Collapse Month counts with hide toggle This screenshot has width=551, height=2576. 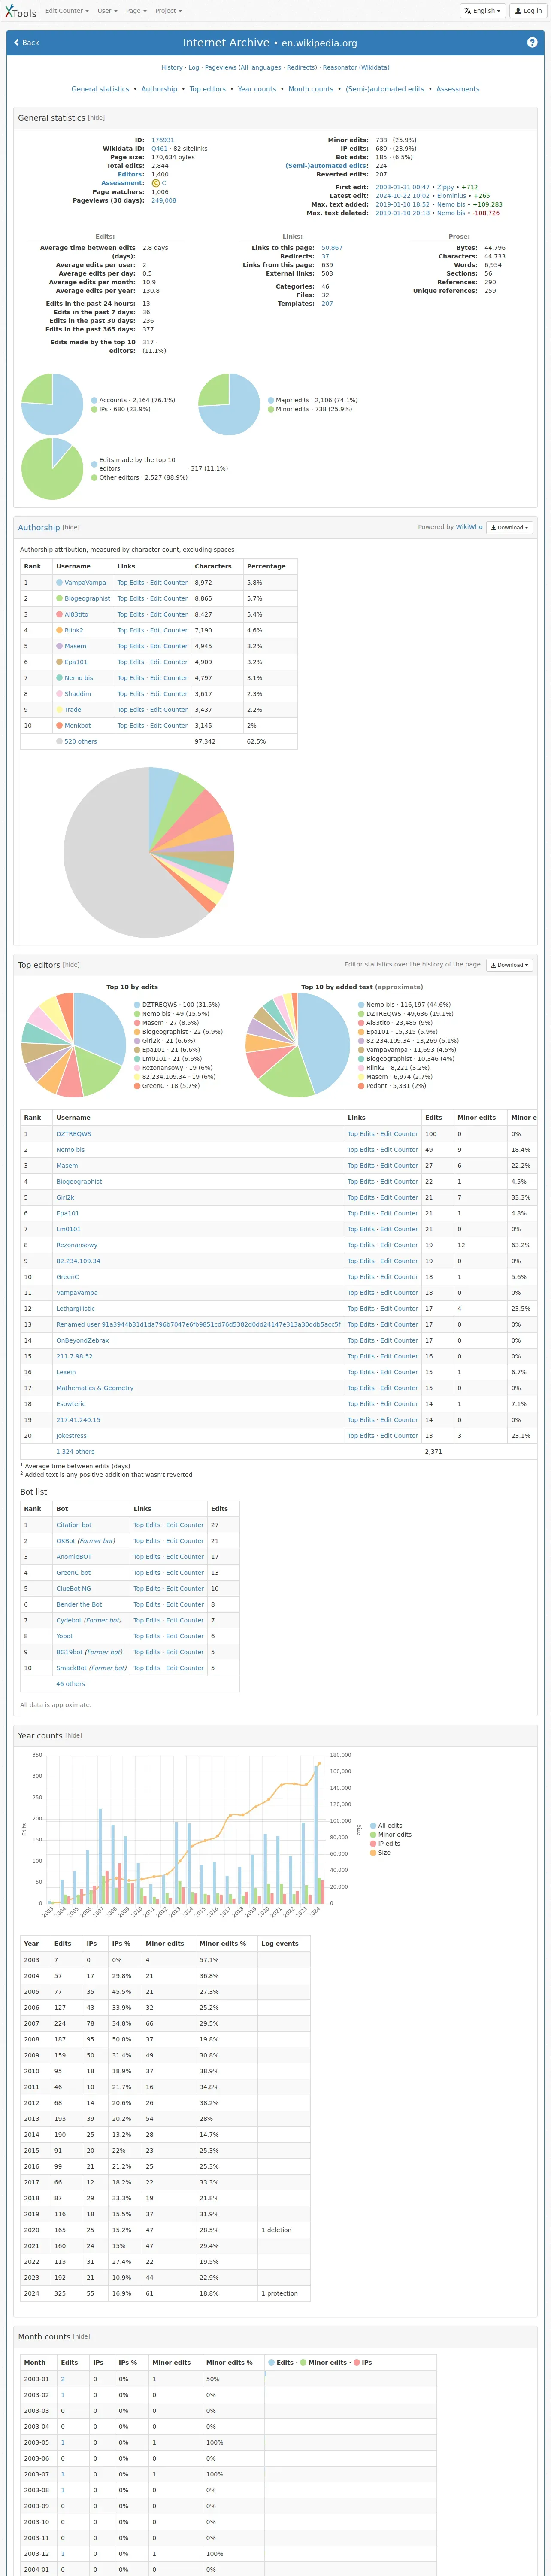click(x=82, y=2337)
